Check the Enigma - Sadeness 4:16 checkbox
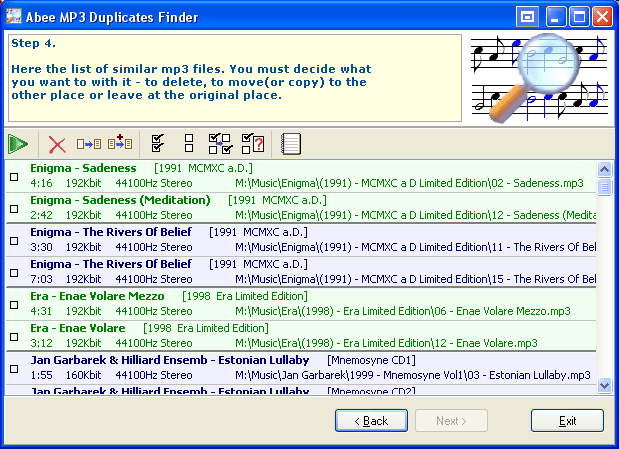Image resolution: width=619 pixels, height=449 pixels. point(14,177)
